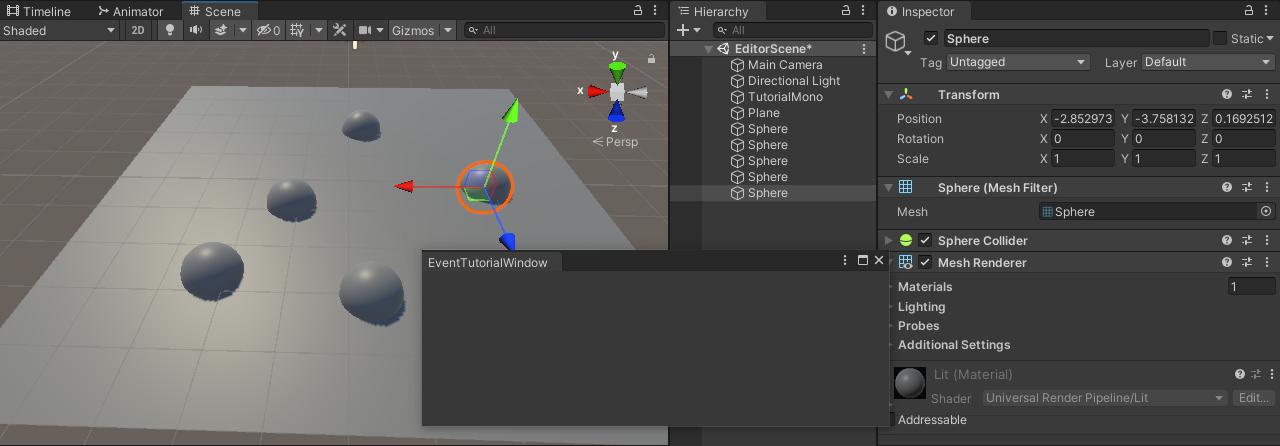Toggle the 2D view mode button
This screenshot has width=1280, height=446.
[139, 30]
